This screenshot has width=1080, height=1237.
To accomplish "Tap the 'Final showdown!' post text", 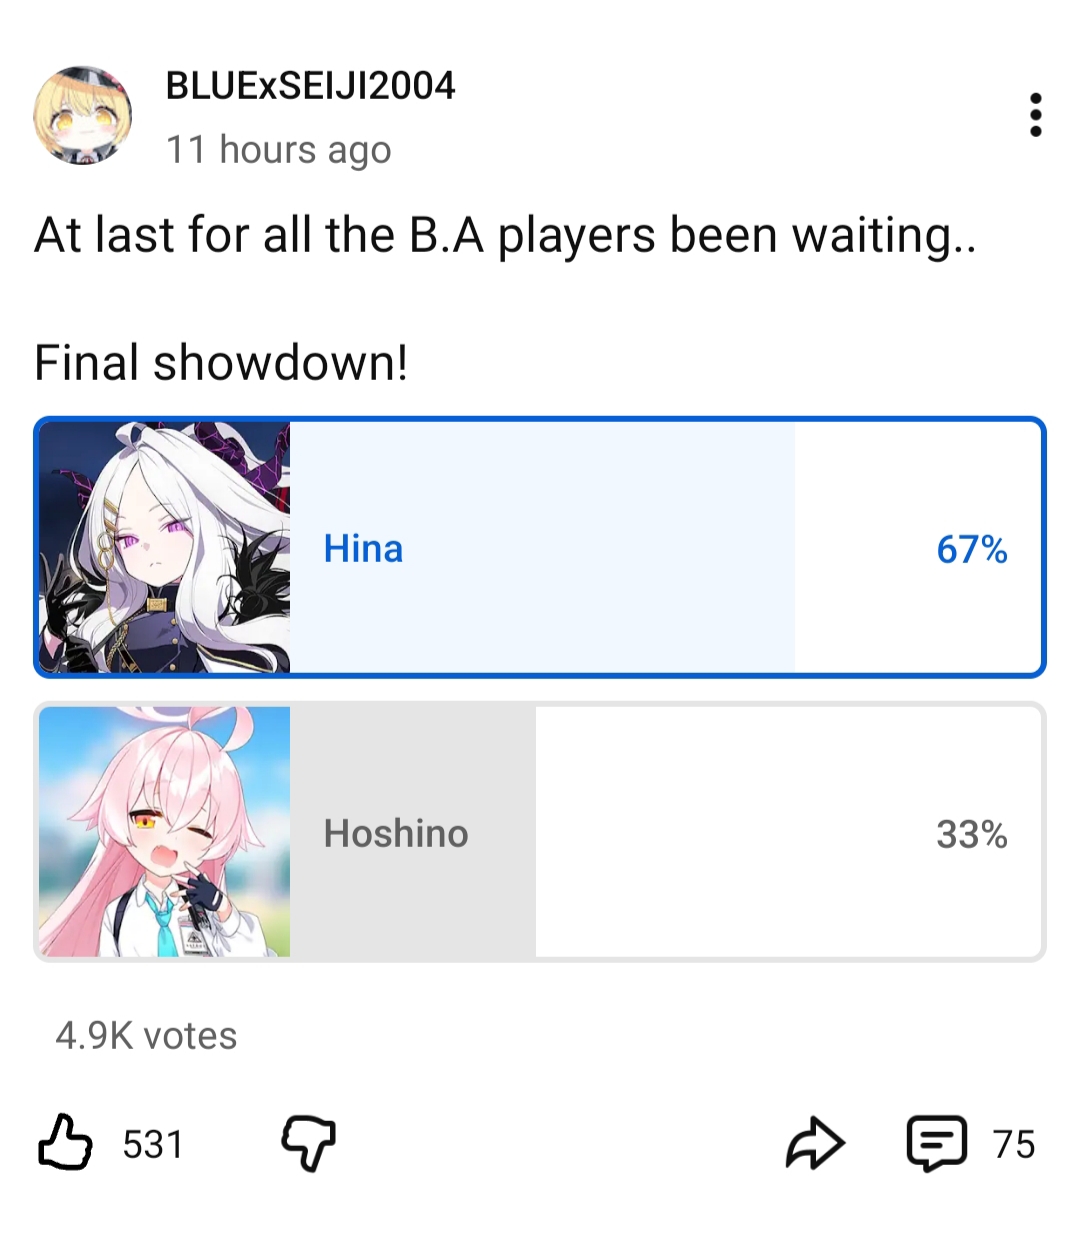I will point(221,362).
